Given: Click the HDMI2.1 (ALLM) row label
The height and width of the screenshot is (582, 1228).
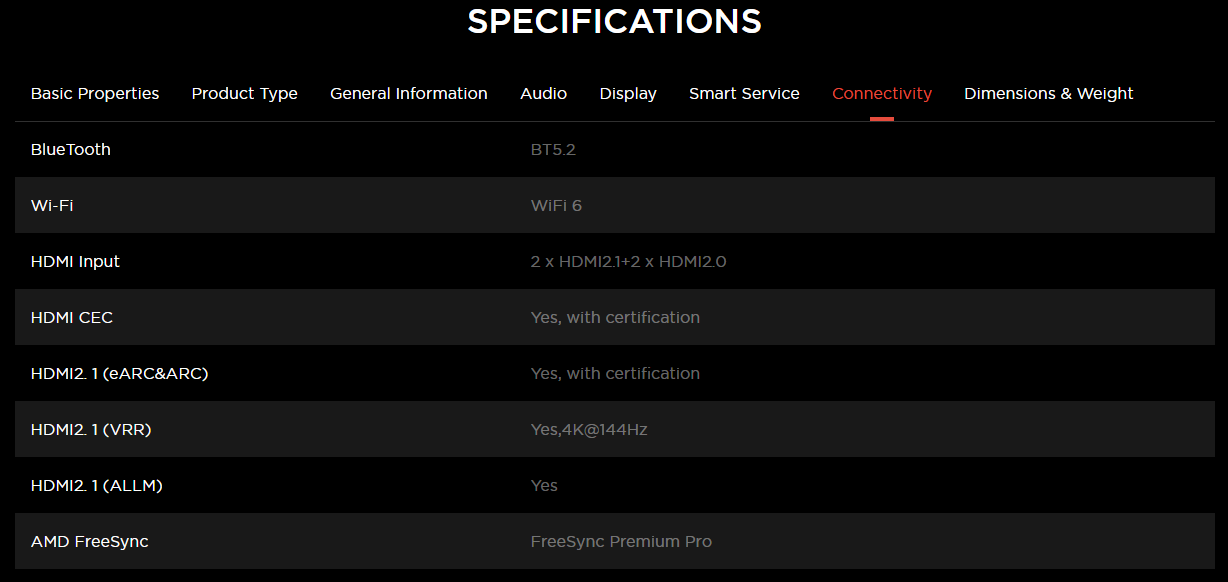Looking at the screenshot, I should tap(96, 486).
